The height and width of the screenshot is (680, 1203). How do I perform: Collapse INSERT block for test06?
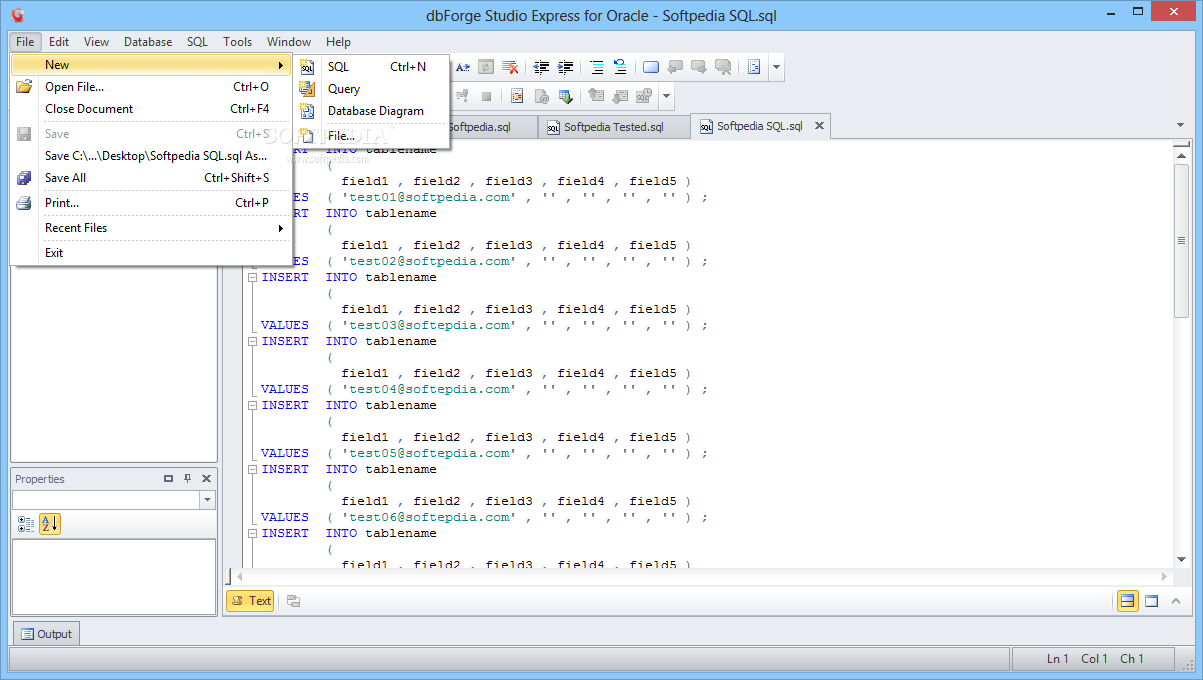[x=252, y=469]
